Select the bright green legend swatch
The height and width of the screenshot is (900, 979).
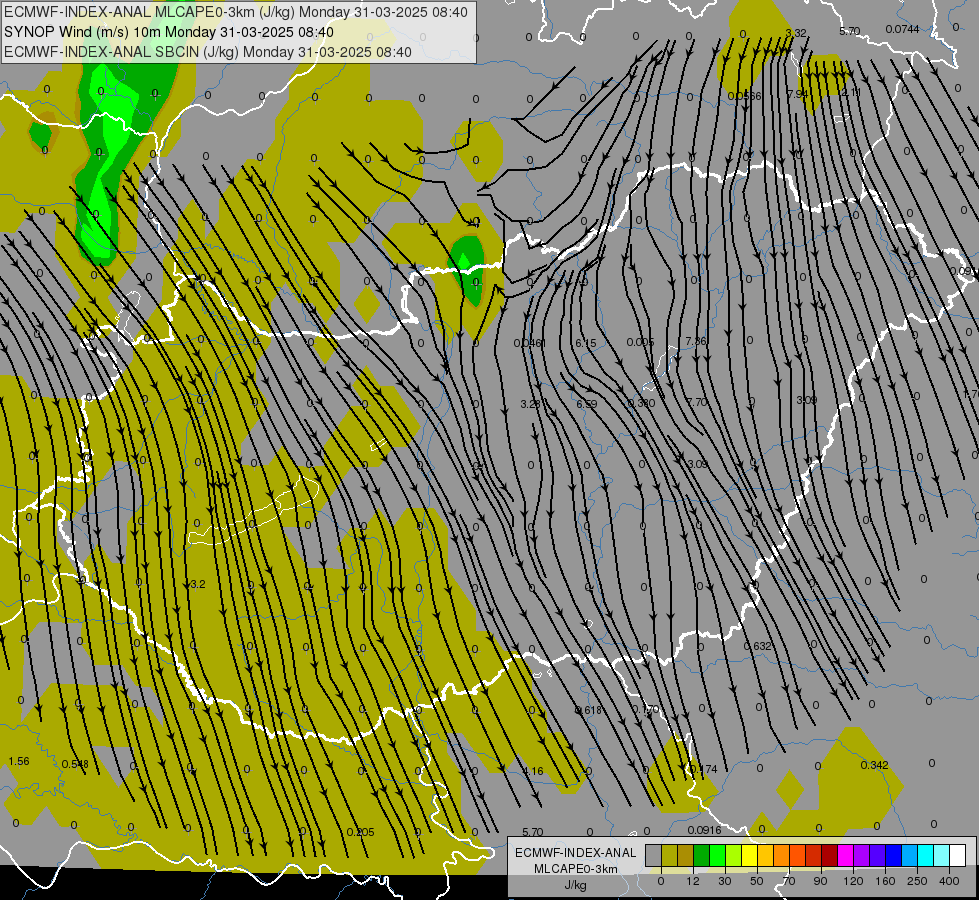point(717,855)
